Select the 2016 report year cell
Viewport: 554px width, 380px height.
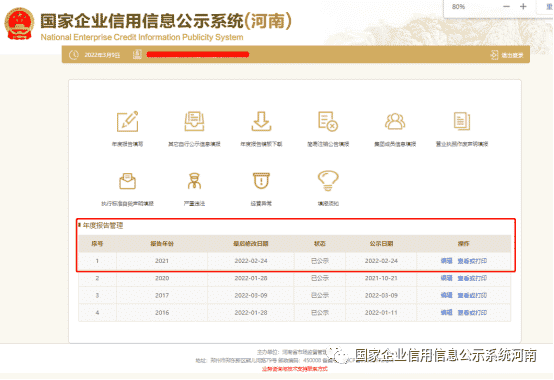[x=162, y=313]
